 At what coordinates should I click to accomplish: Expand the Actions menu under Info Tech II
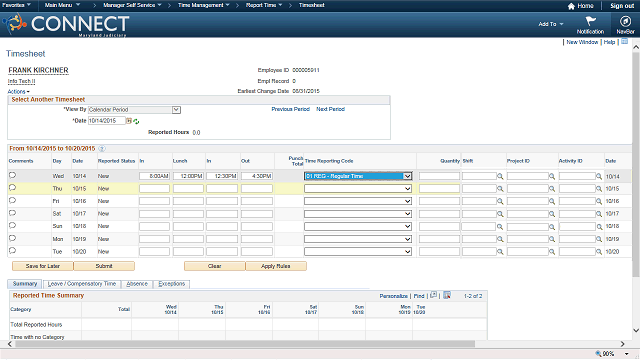point(18,91)
